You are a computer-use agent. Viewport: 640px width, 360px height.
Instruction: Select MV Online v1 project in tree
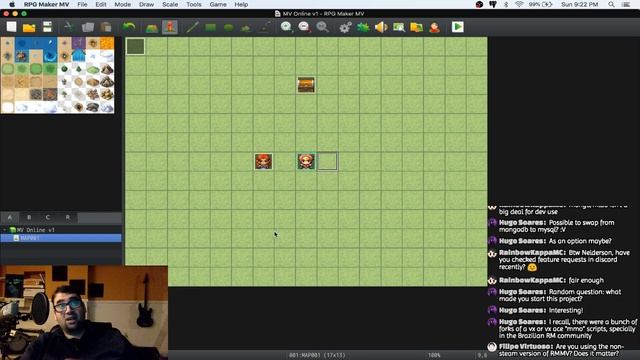[x=36, y=230]
